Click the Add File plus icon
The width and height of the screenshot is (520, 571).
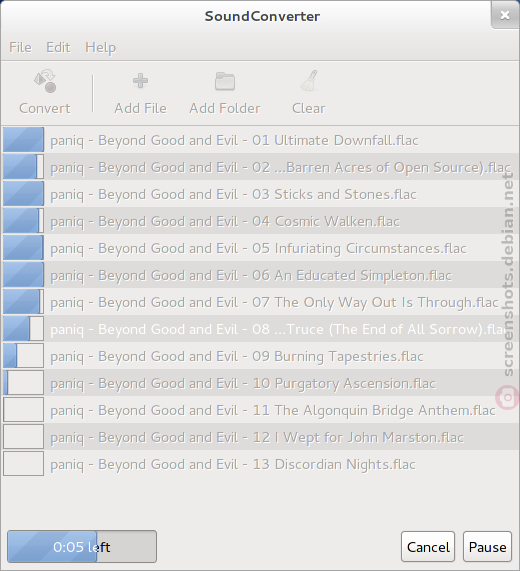140,81
